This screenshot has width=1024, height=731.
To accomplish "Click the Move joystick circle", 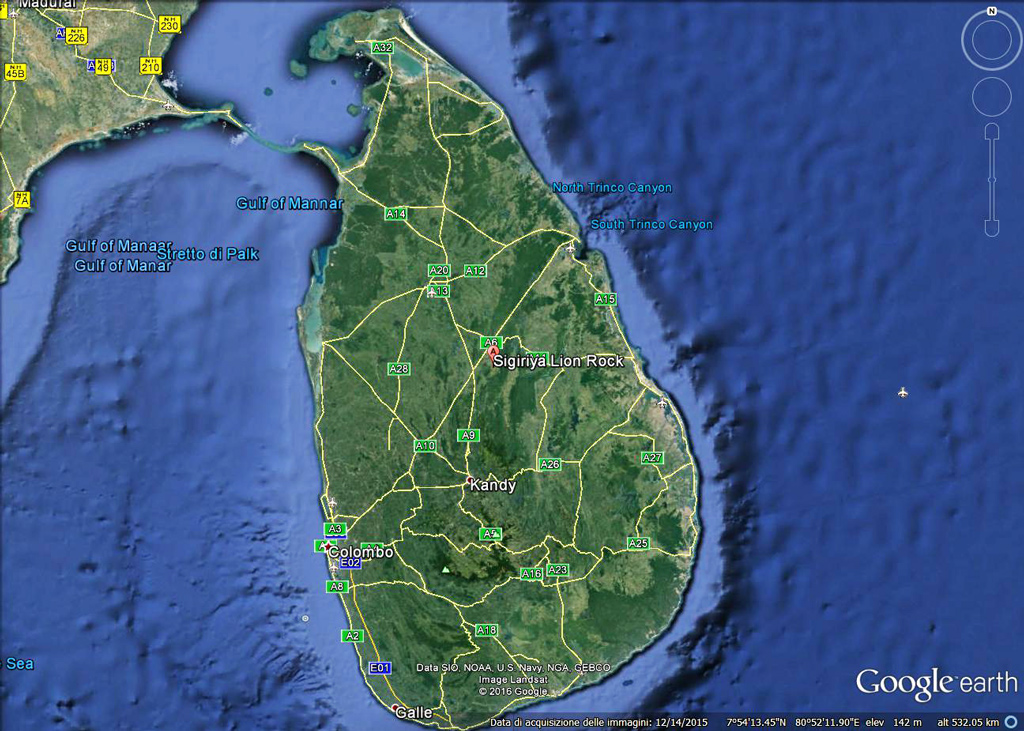I will 991,97.
